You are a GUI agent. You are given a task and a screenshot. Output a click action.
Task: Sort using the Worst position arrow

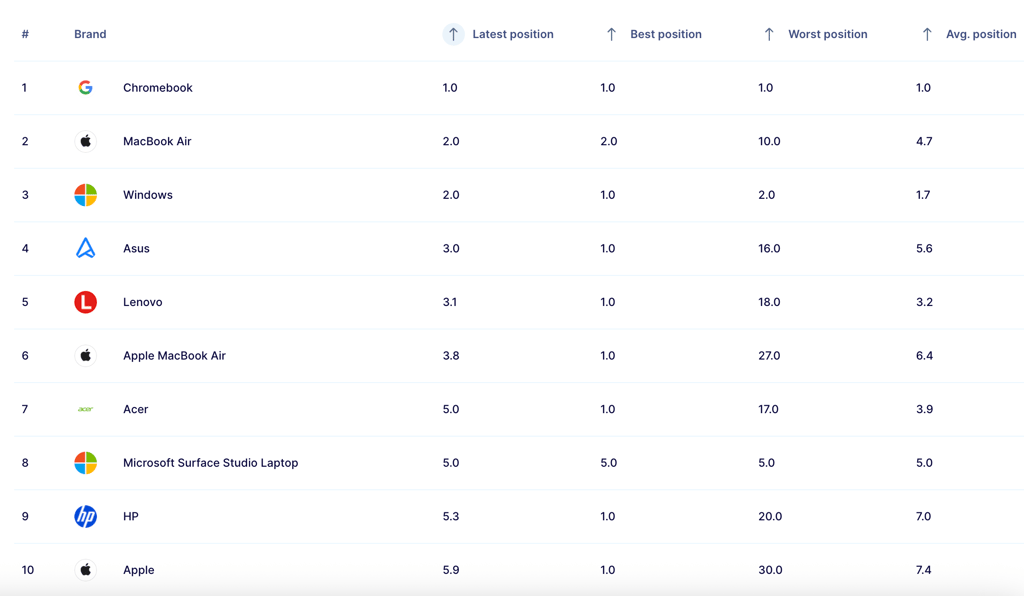[769, 34]
